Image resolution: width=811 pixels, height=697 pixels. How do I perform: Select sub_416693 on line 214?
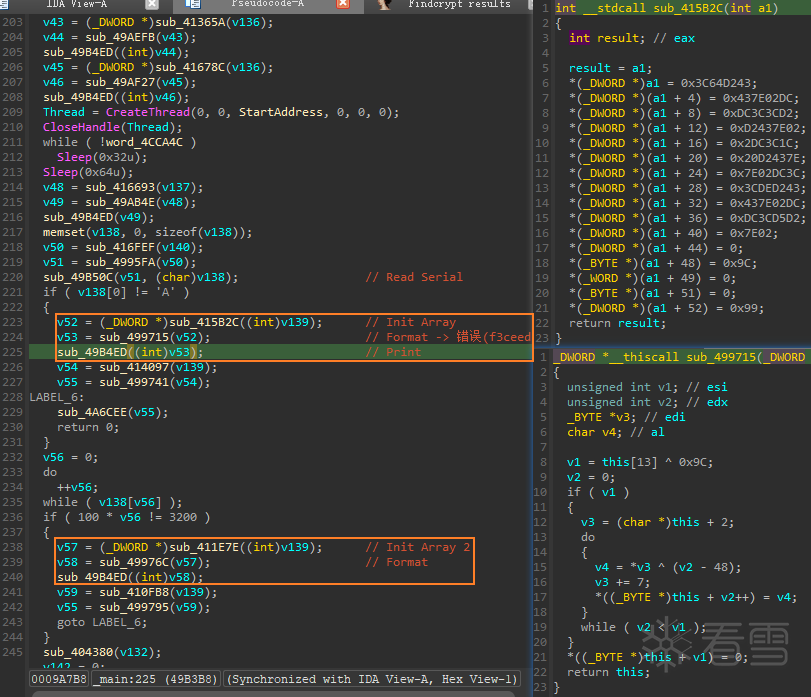(x=120, y=187)
